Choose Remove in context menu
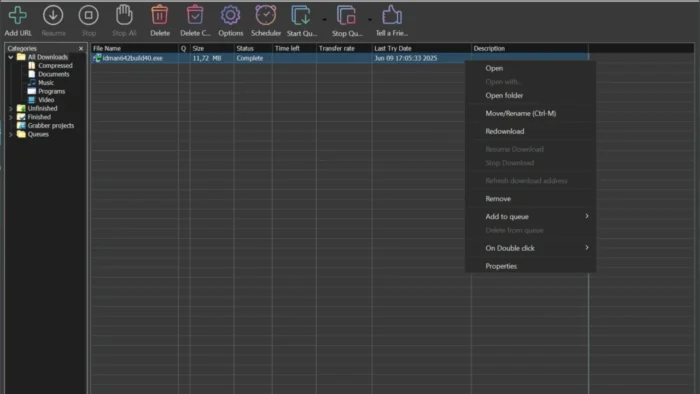Image resolution: width=700 pixels, height=394 pixels. click(x=530, y=199)
